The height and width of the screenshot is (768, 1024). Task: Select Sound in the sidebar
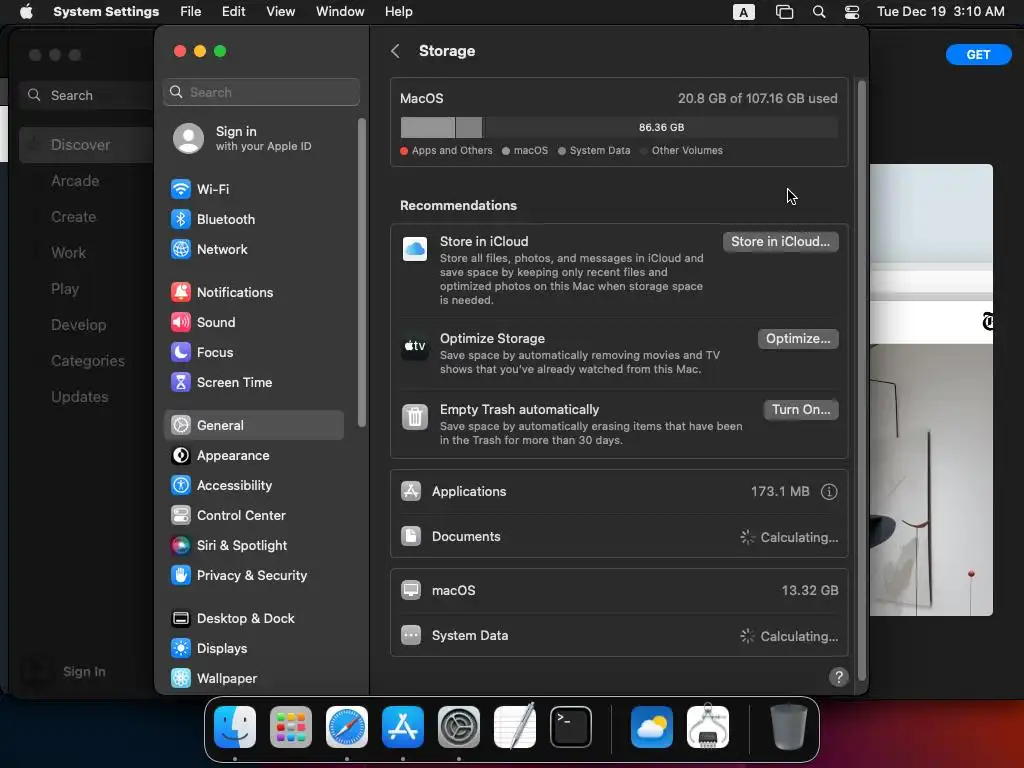253,323
